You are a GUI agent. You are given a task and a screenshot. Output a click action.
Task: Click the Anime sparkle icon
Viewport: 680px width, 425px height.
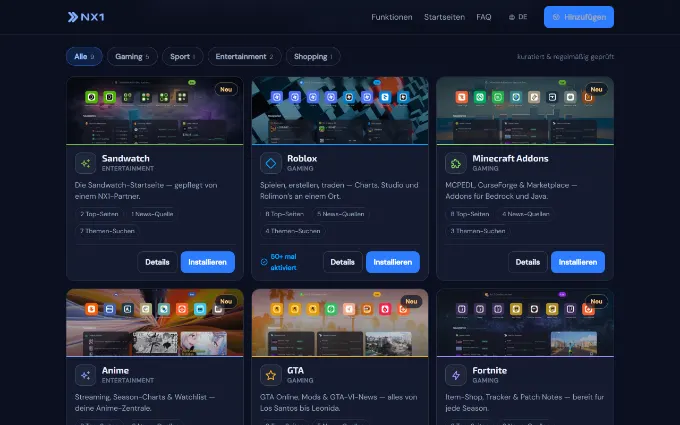coord(85,375)
